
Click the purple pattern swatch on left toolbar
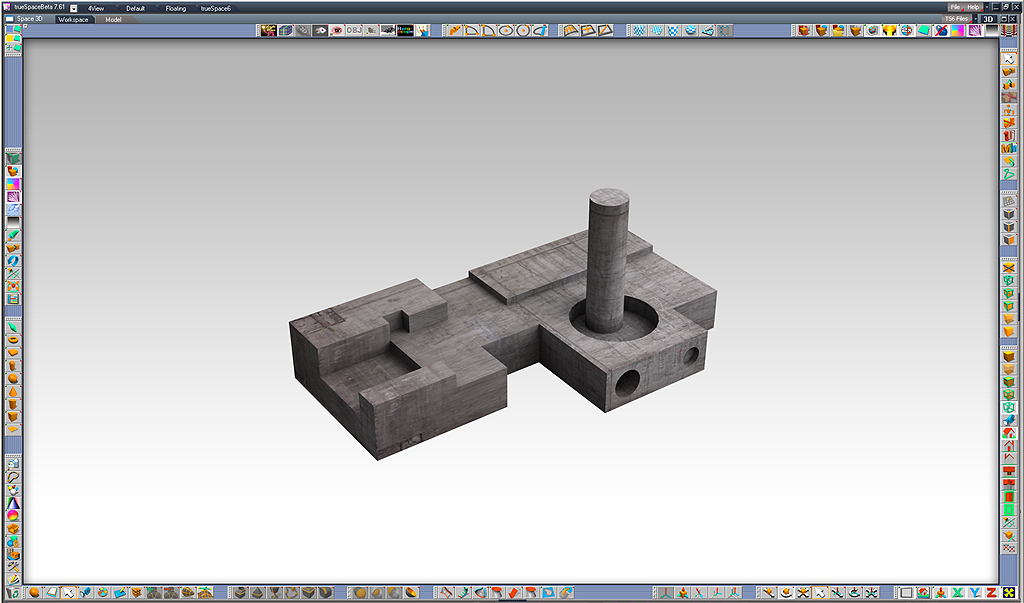13,197
